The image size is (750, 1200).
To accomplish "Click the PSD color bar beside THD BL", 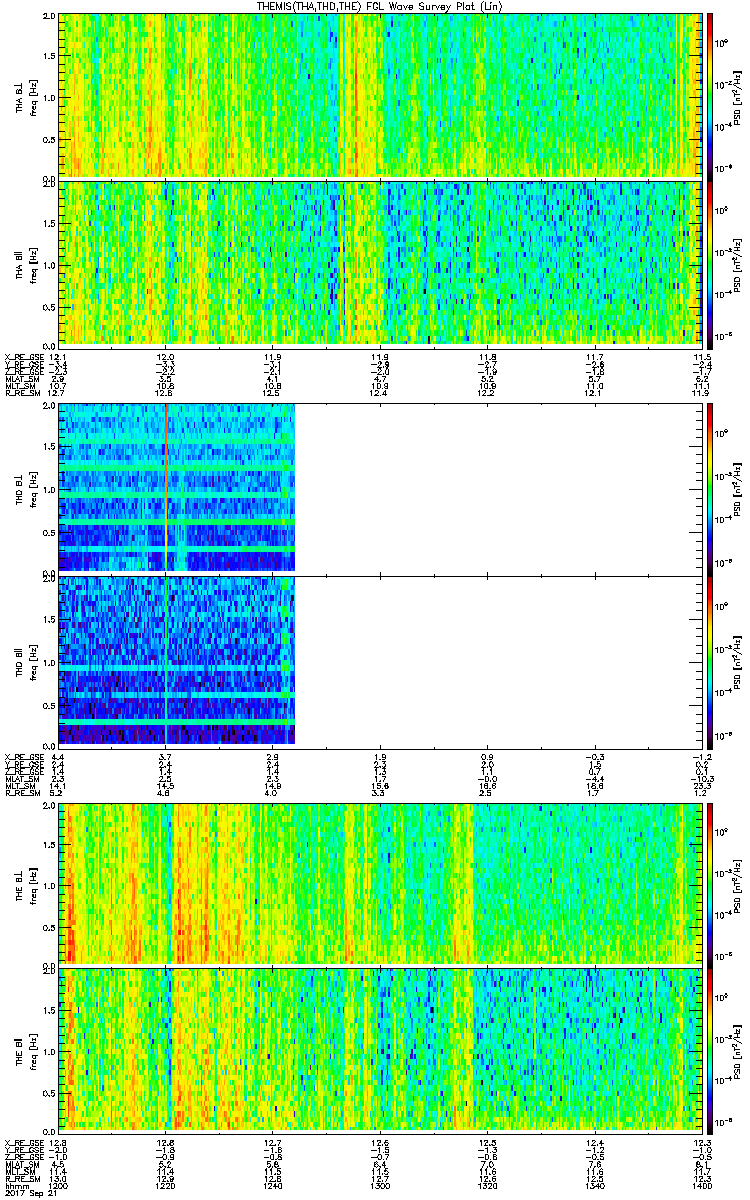I will coord(710,487).
